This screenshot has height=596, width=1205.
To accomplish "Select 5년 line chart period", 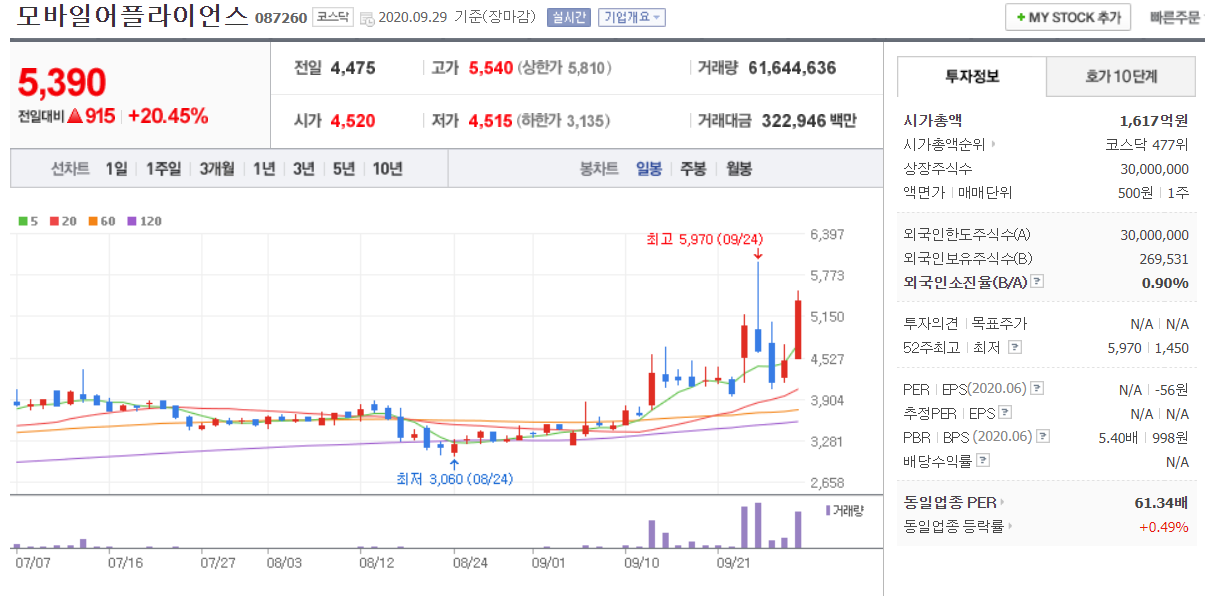I will pos(343,169).
